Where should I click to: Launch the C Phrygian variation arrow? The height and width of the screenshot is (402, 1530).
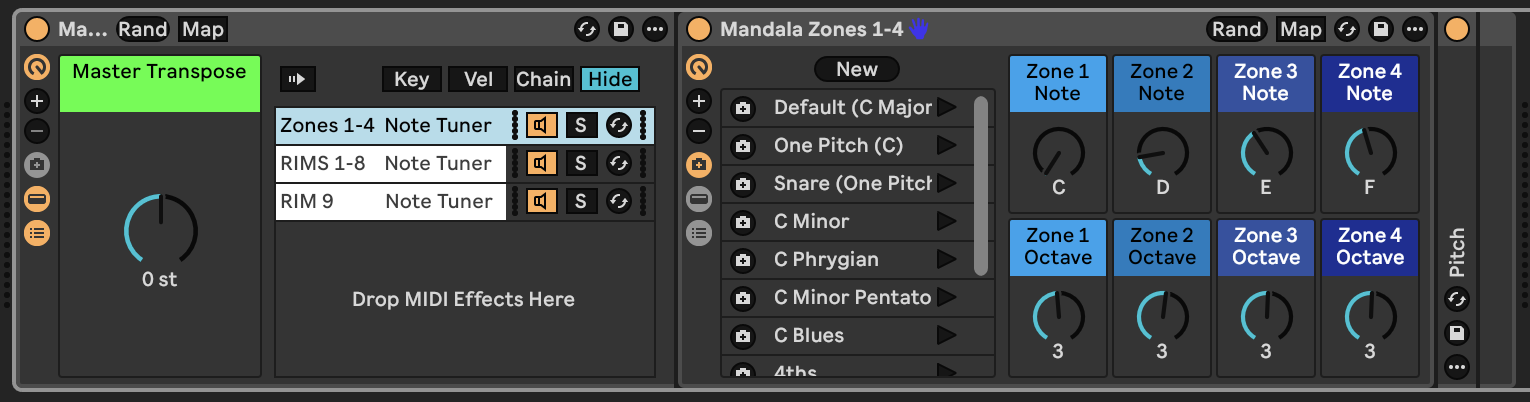pos(946,259)
